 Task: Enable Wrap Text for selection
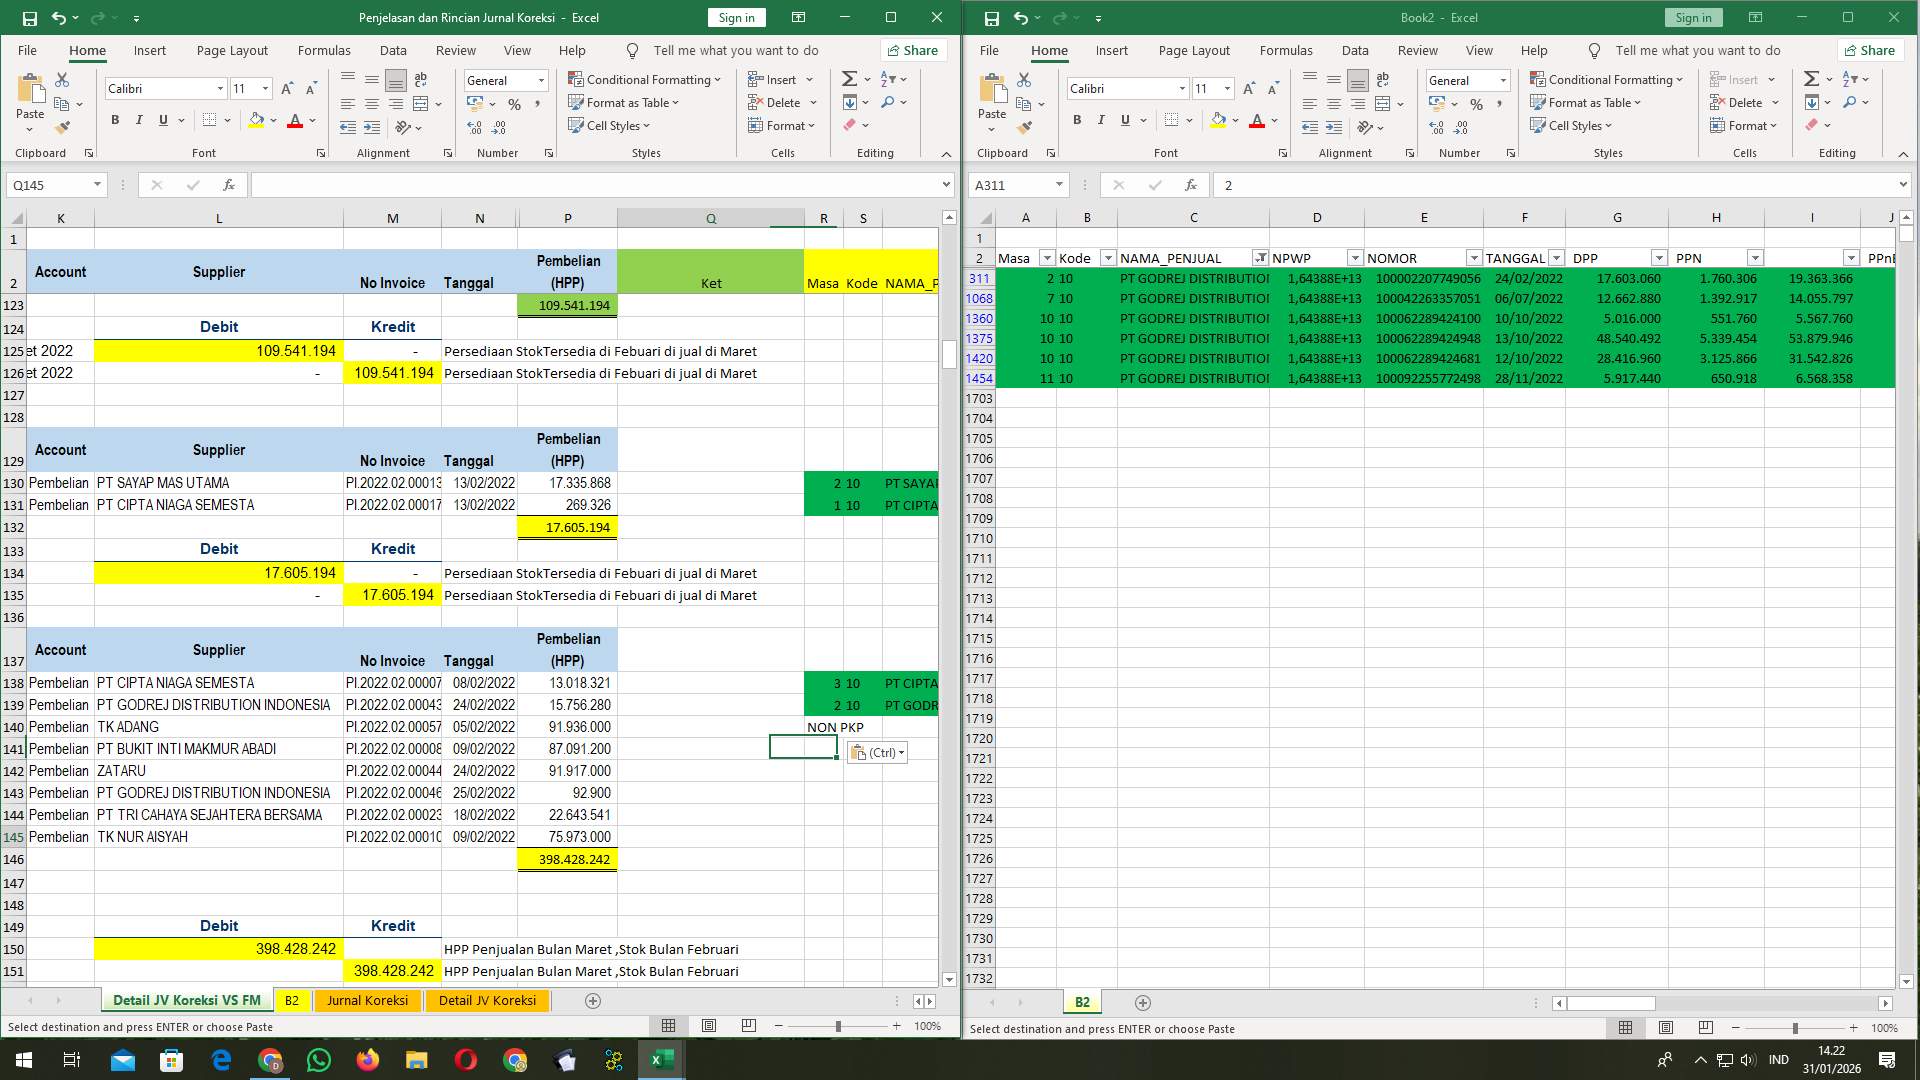[420, 79]
